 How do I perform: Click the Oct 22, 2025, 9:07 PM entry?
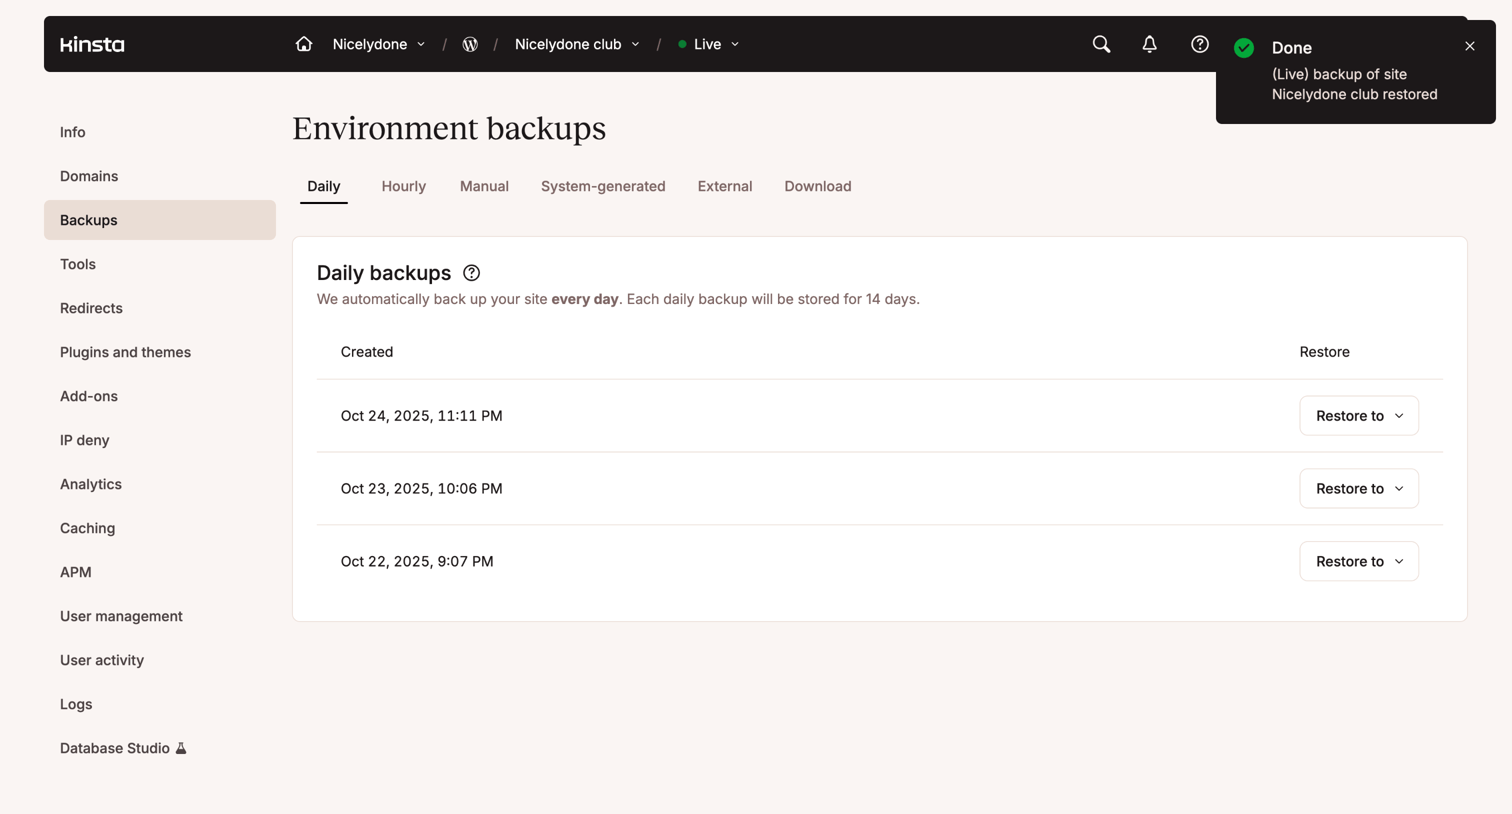coord(417,562)
